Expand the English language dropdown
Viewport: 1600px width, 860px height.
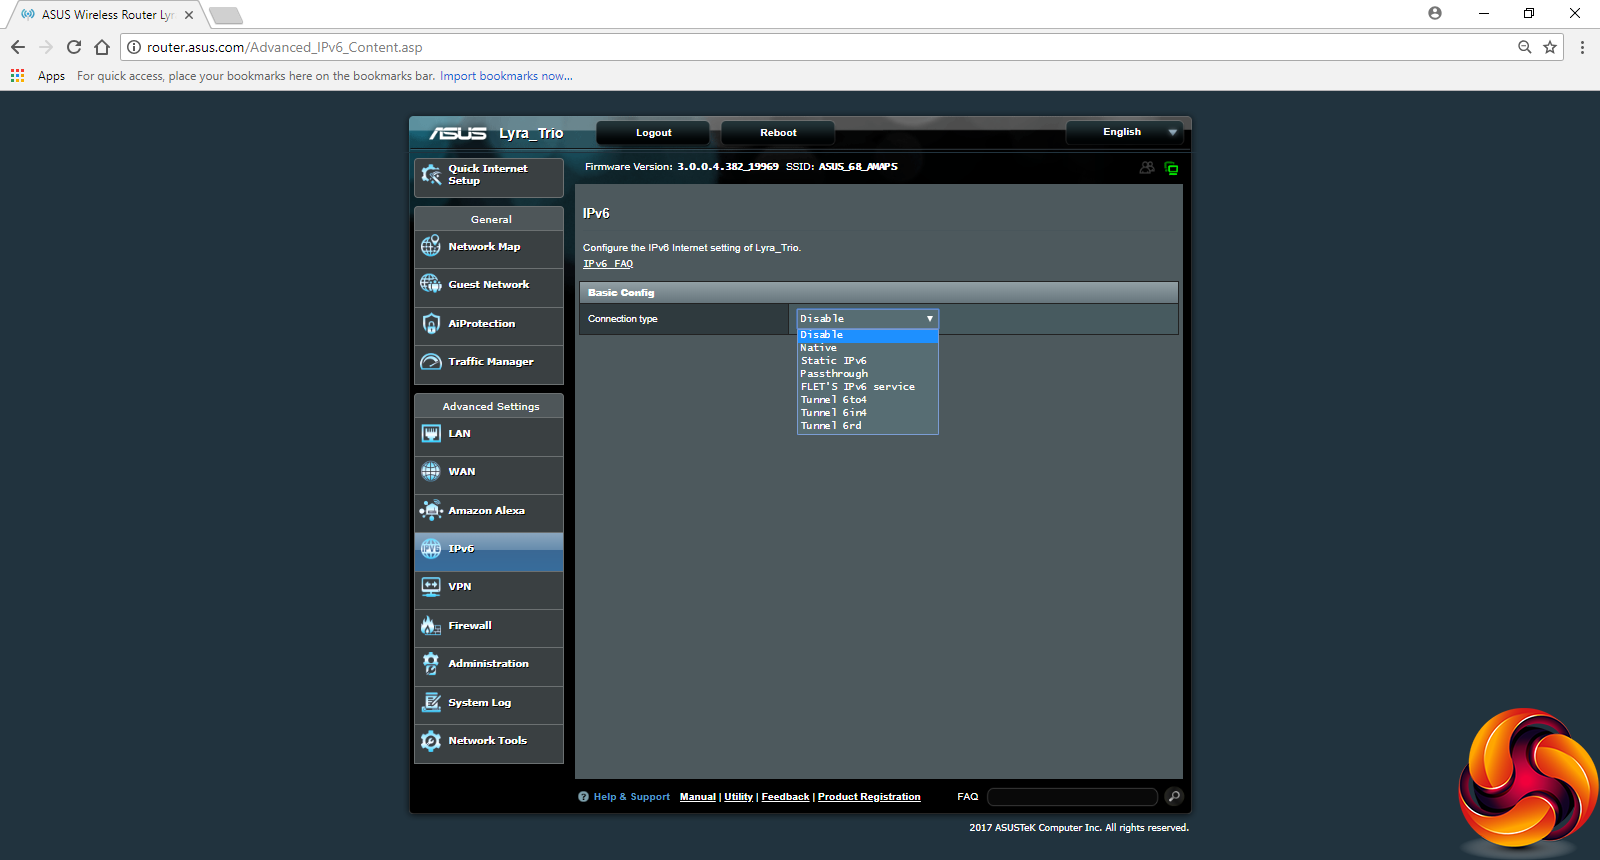click(1124, 132)
